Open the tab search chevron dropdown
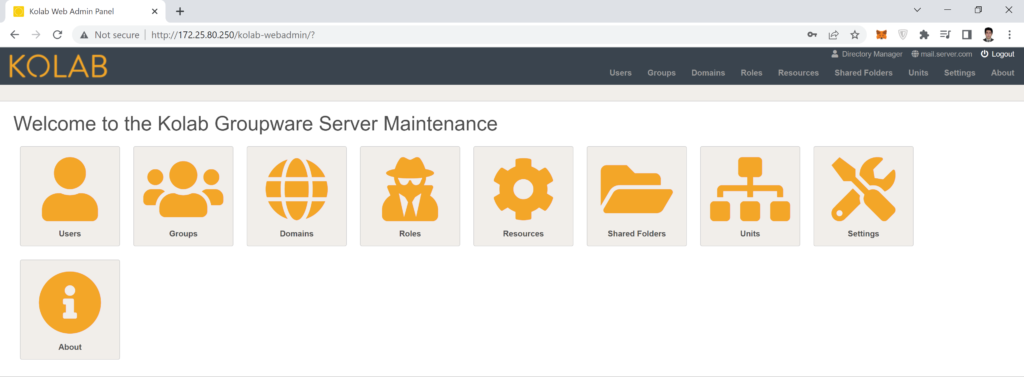1024x377 pixels. click(917, 10)
